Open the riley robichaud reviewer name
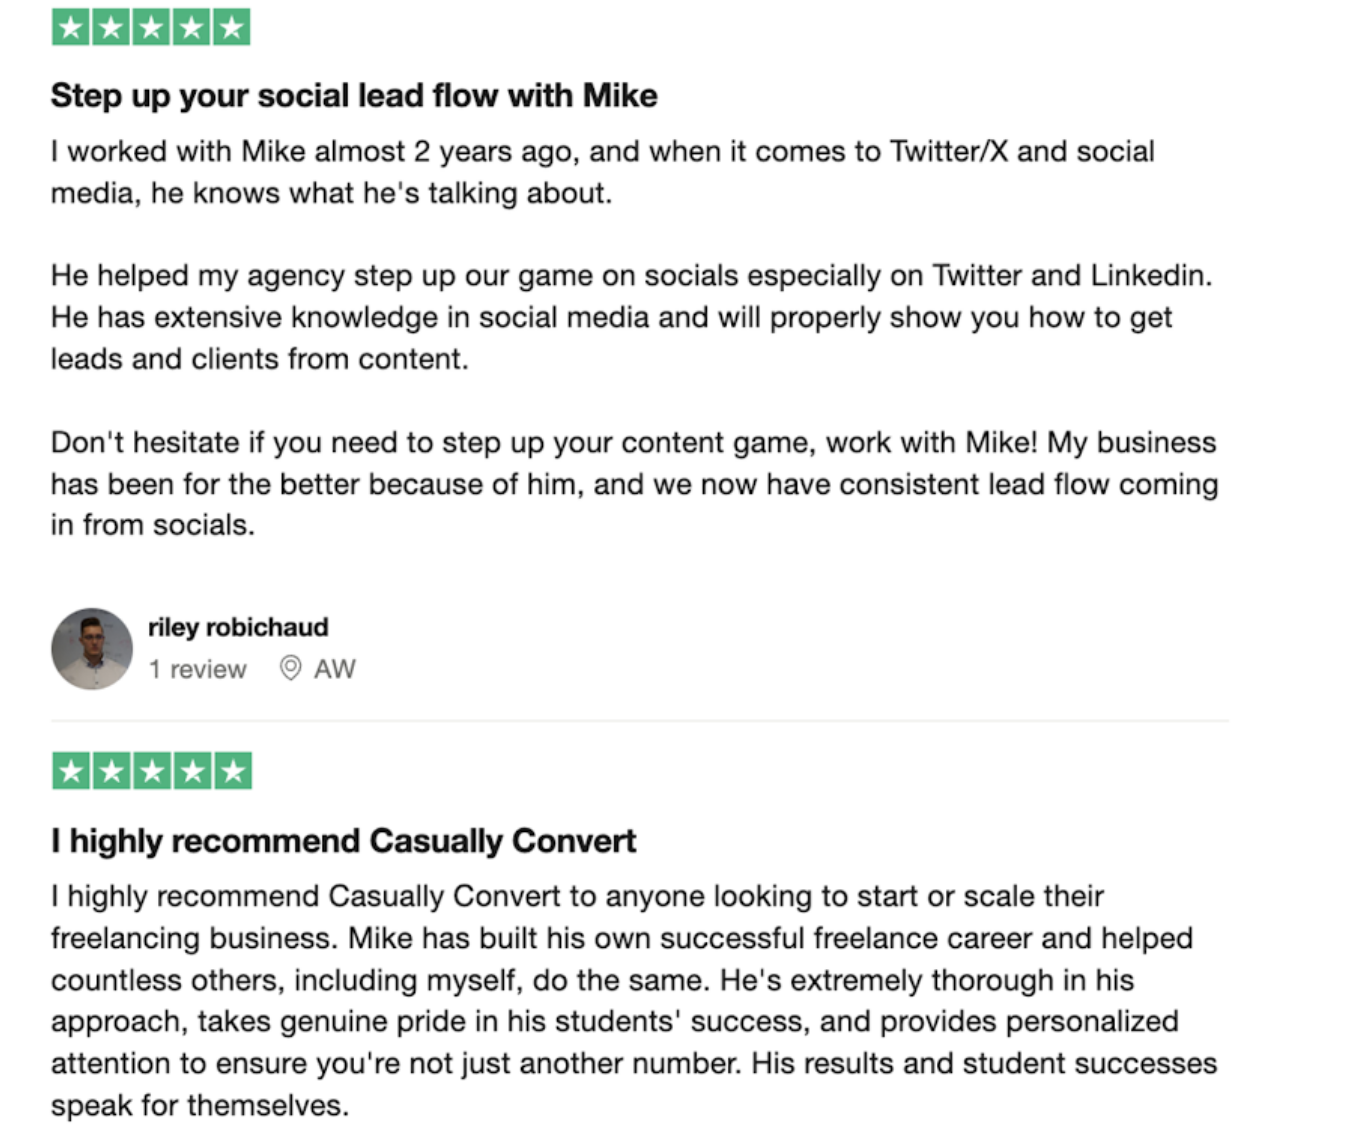The image size is (1362, 1136). 238,627
